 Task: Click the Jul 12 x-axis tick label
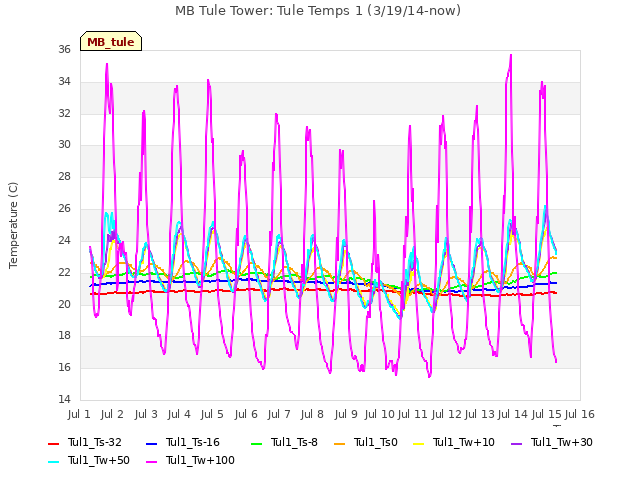[447, 414]
